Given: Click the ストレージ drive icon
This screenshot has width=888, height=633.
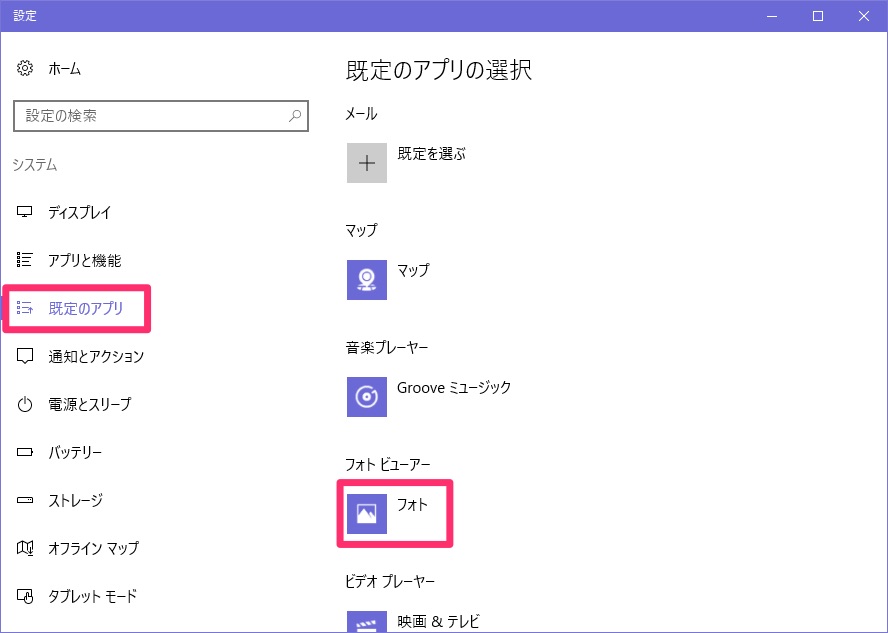Looking at the screenshot, I should [24, 501].
